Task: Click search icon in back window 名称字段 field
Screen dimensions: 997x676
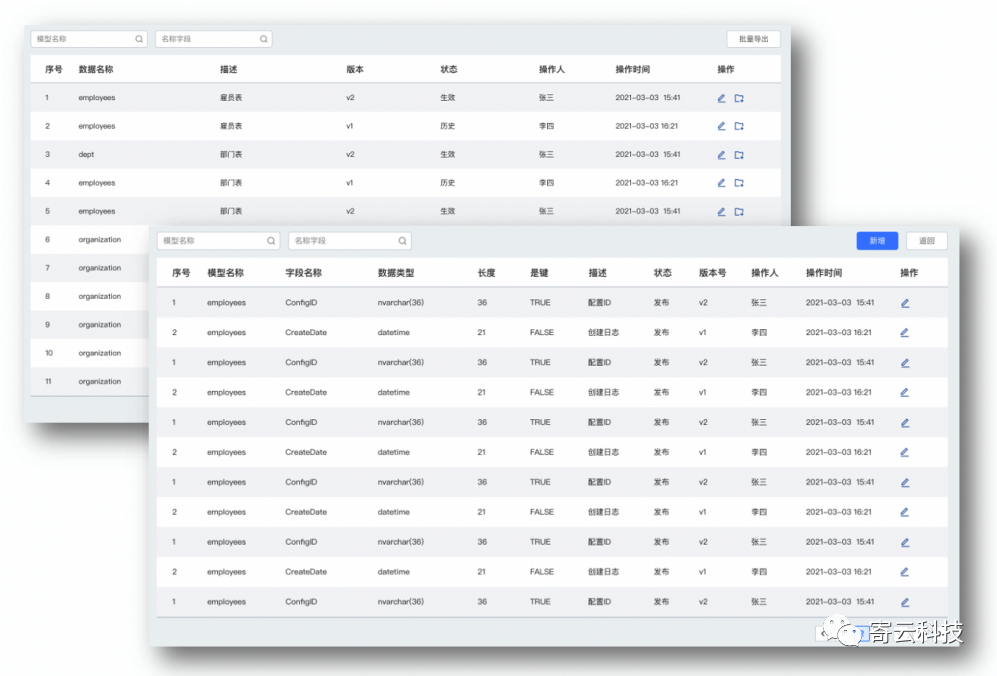Action: coord(263,39)
